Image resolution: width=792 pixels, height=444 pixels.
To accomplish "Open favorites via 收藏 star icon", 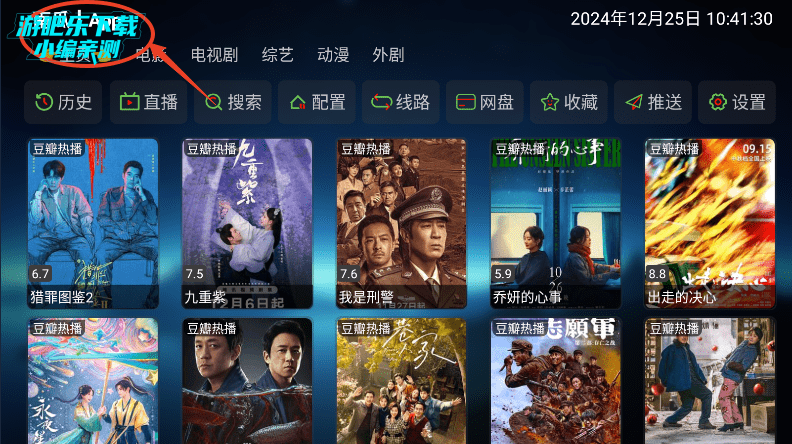I will pyautogui.click(x=550, y=103).
